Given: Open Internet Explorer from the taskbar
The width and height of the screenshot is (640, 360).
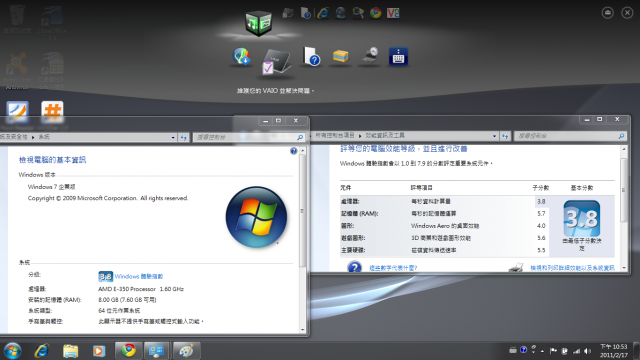Looking at the screenshot, I should [x=42, y=351].
